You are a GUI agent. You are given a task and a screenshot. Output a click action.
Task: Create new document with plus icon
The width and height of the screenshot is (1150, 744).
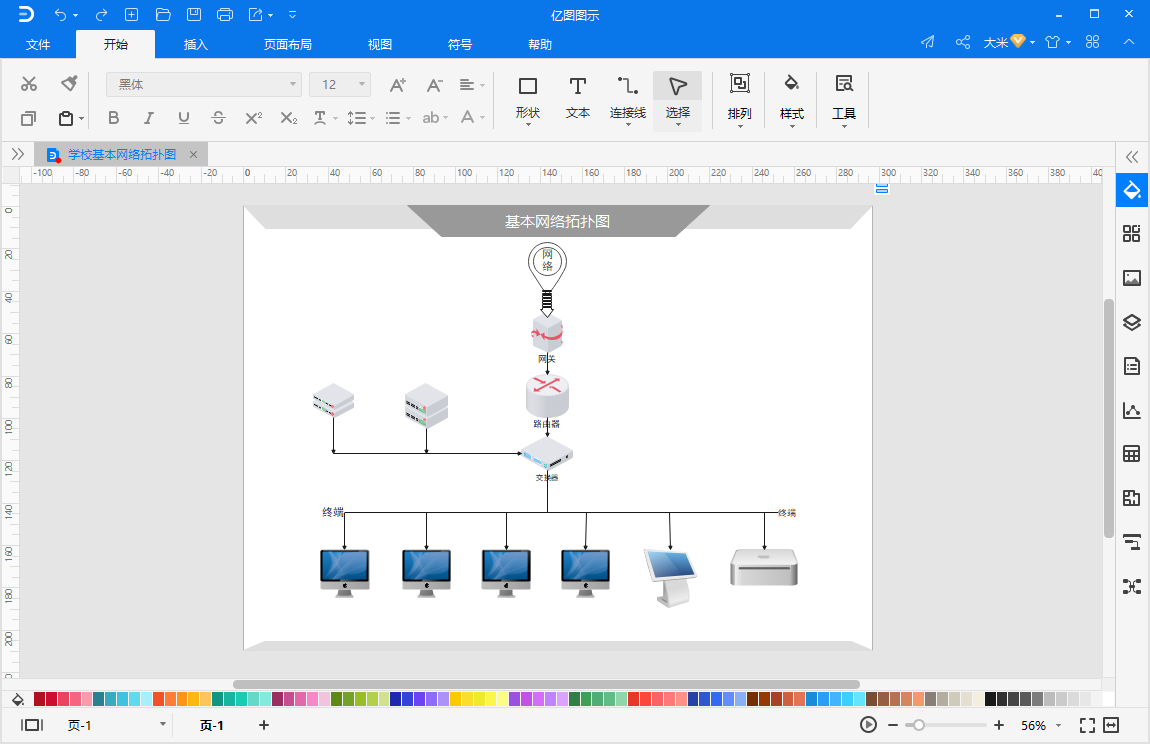tap(131, 15)
